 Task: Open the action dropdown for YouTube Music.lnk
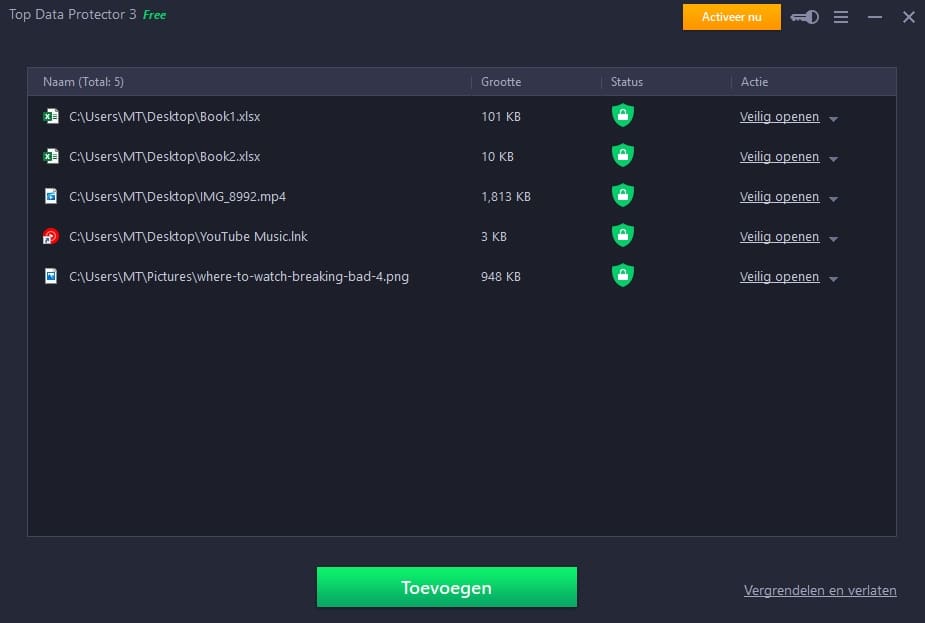(x=833, y=239)
